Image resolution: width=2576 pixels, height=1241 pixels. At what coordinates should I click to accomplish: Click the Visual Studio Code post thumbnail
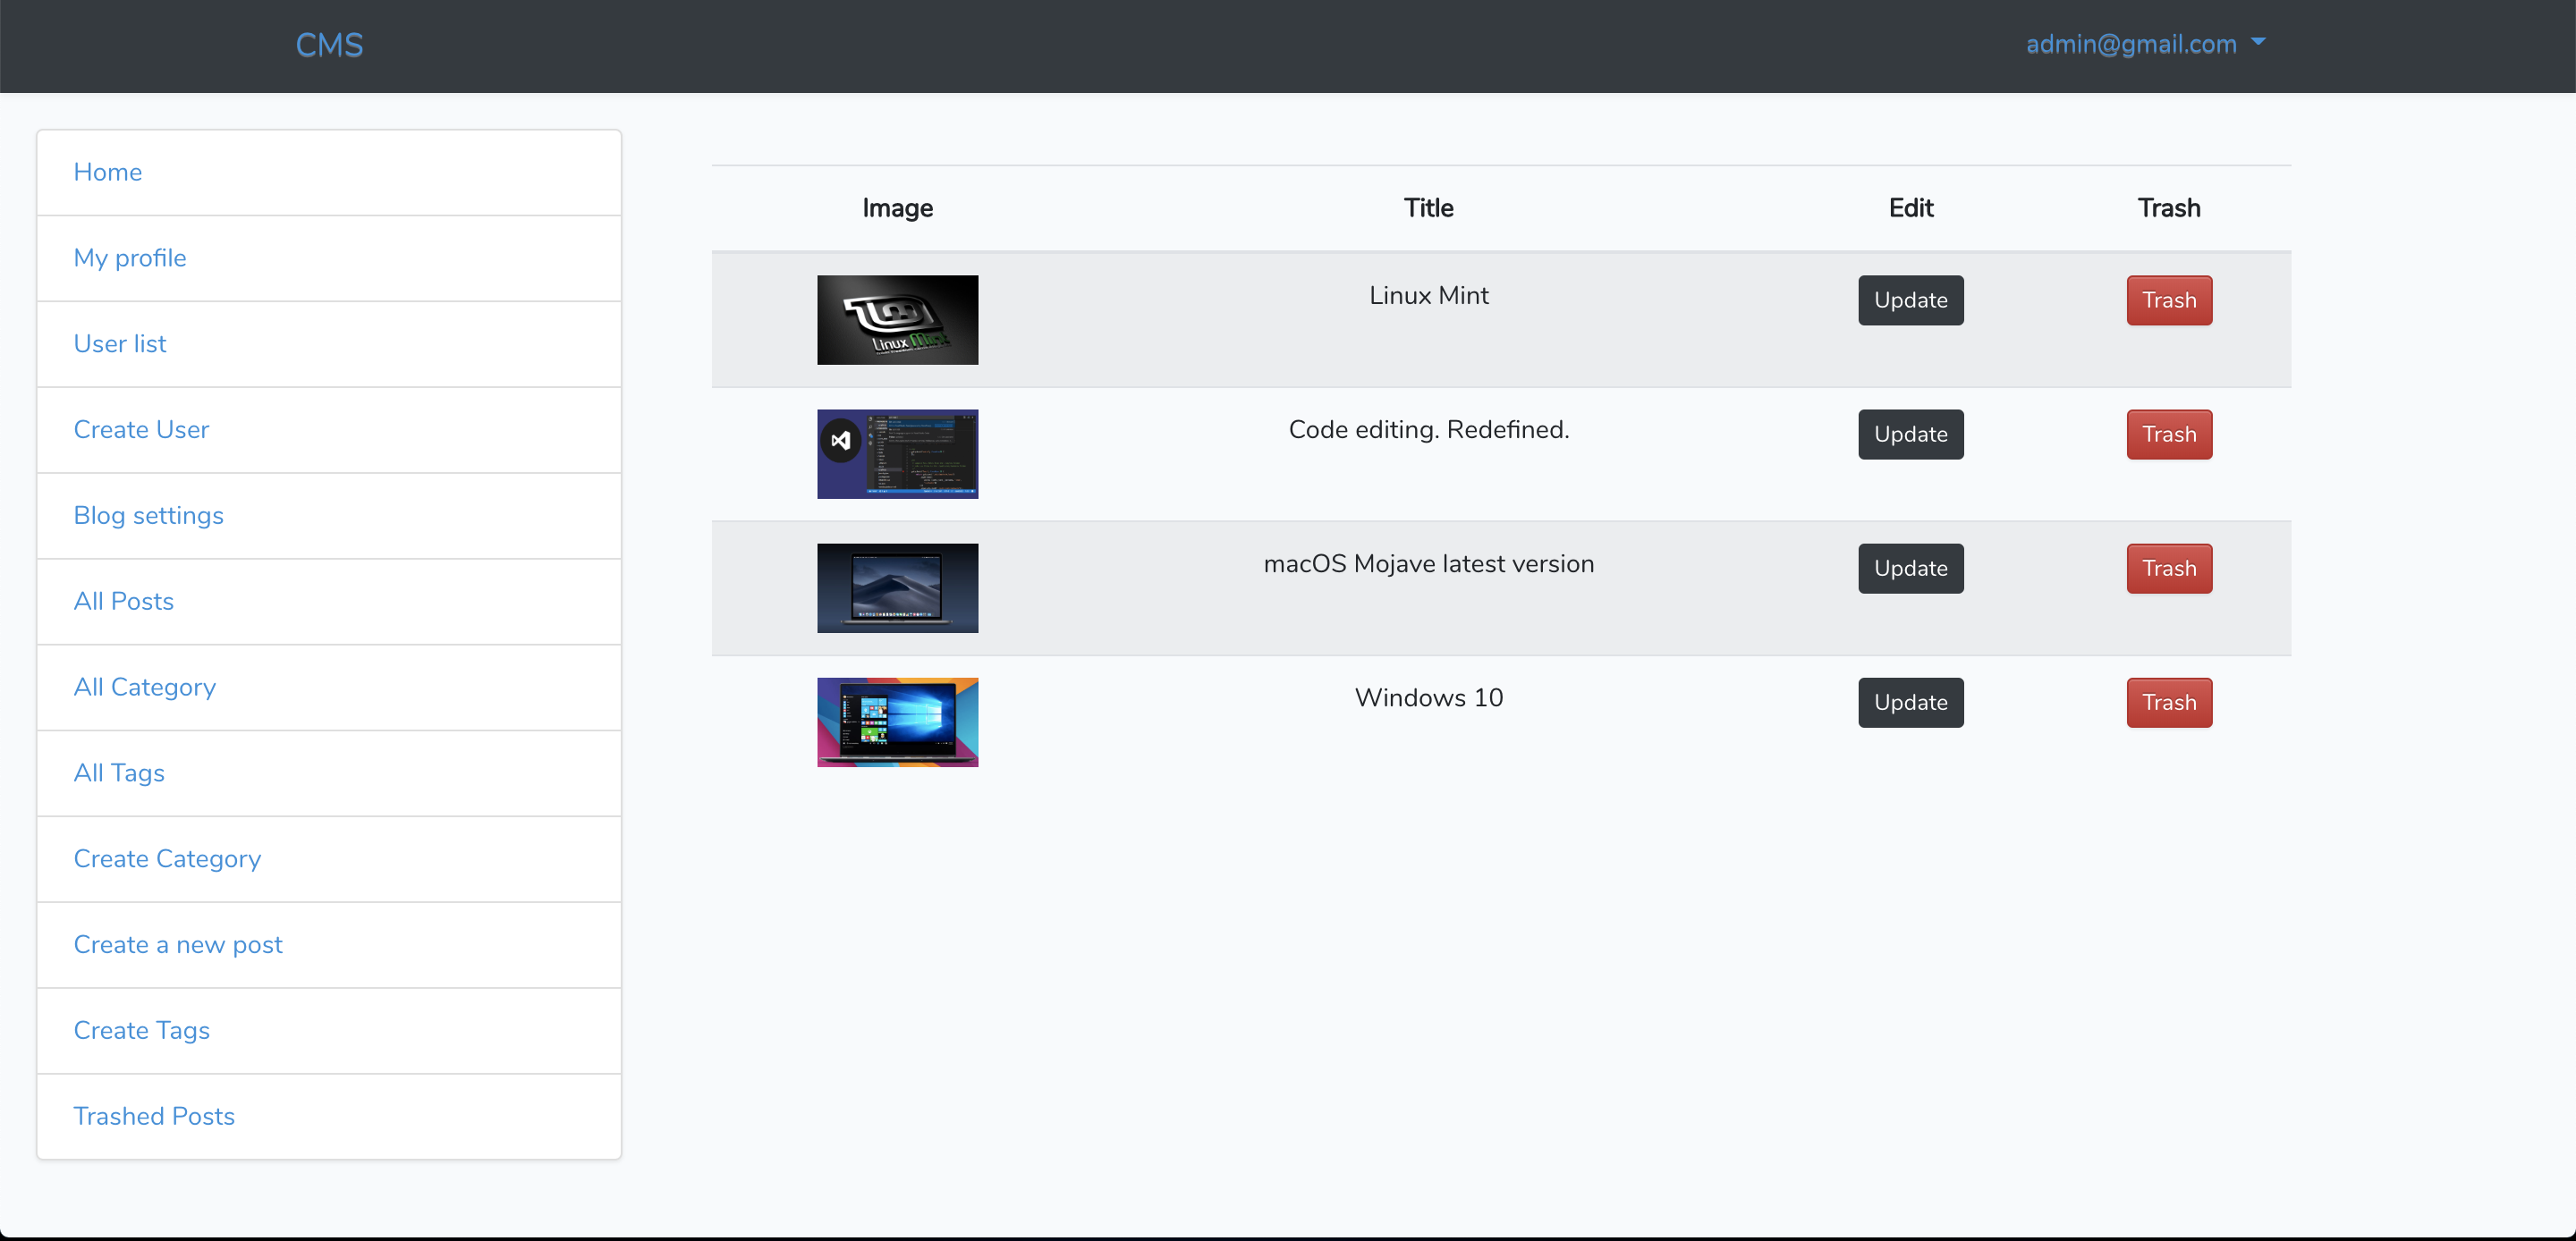897,454
